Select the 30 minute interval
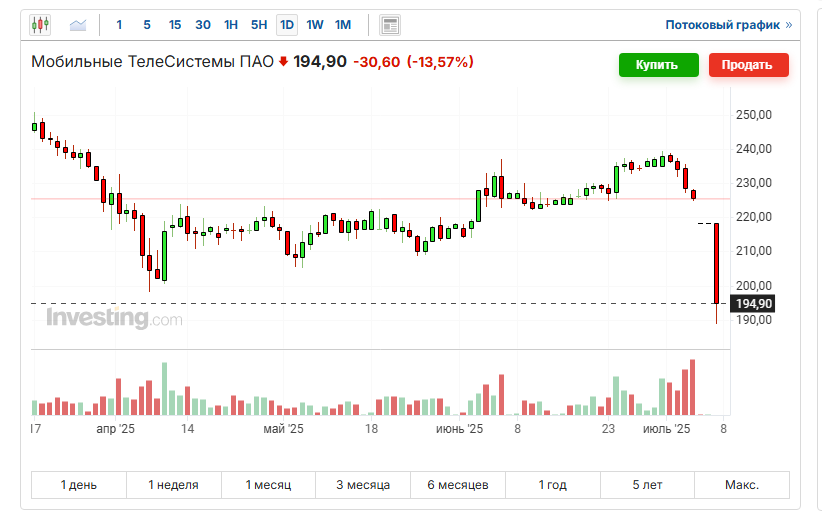822x526 pixels. [x=203, y=25]
